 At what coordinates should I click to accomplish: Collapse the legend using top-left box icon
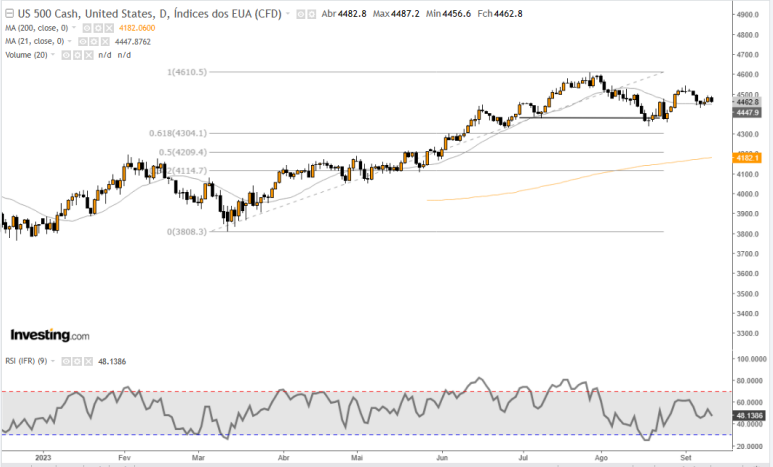click(9, 13)
